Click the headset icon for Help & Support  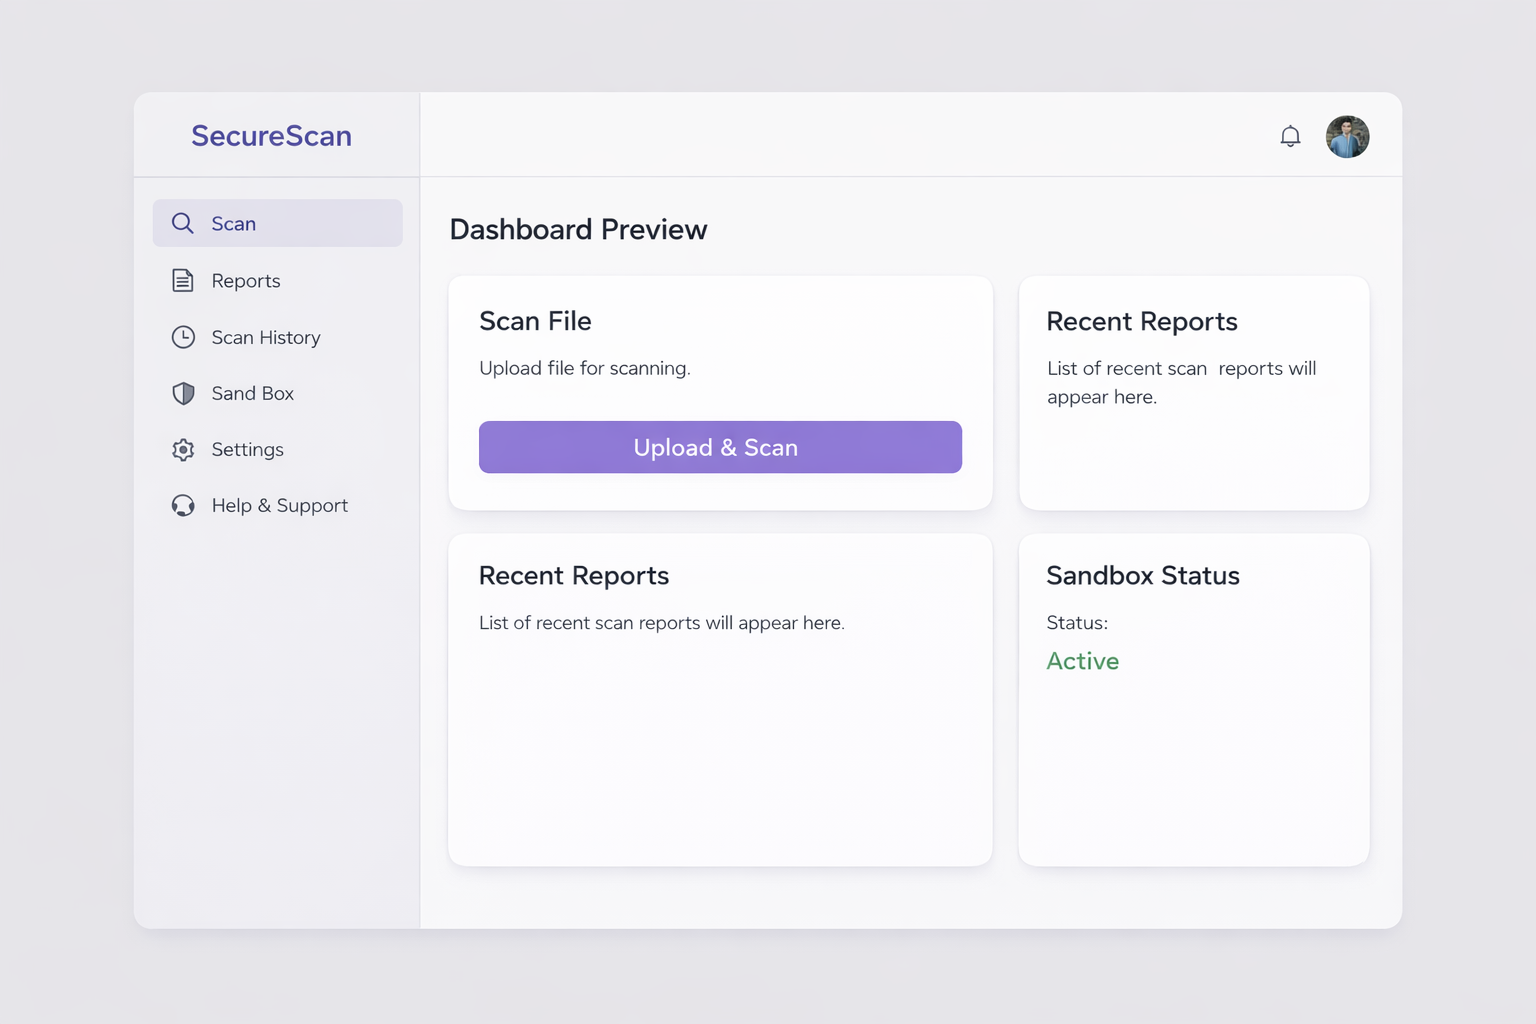(x=183, y=505)
